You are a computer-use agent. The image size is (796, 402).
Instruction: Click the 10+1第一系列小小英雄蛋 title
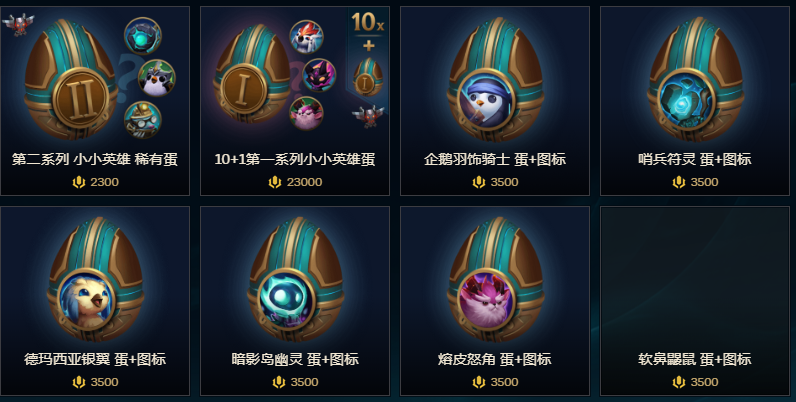295,159
